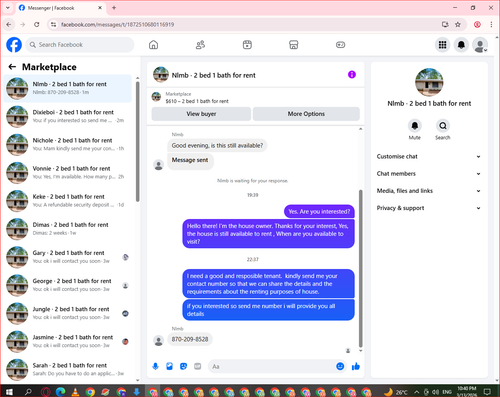Expand Customise chat section

point(429,156)
